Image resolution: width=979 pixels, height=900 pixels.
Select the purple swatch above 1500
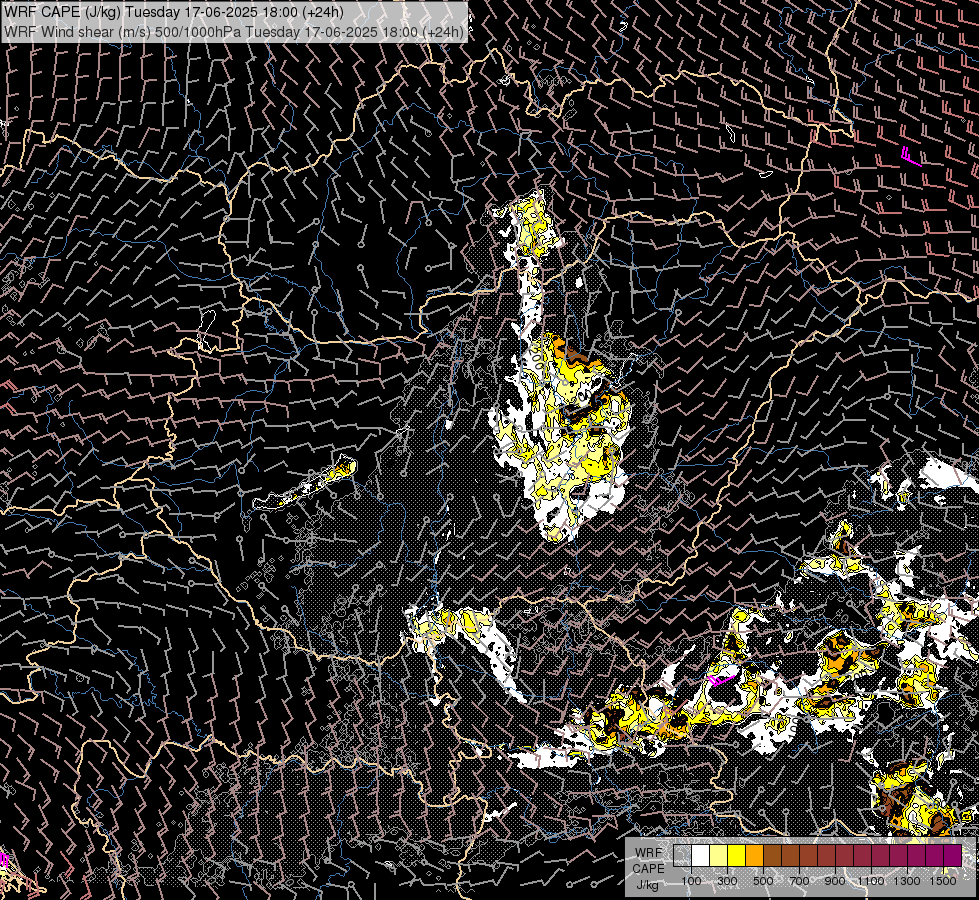[x=952, y=855]
